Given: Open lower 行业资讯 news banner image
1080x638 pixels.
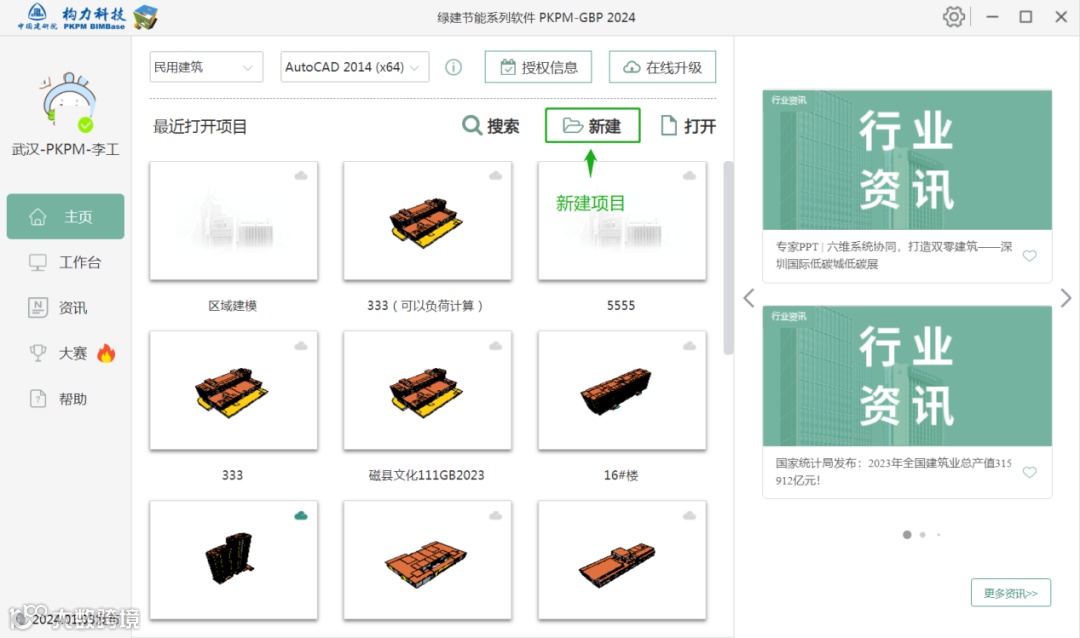Looking at the screenshot, I should click(x=907, y=376).
